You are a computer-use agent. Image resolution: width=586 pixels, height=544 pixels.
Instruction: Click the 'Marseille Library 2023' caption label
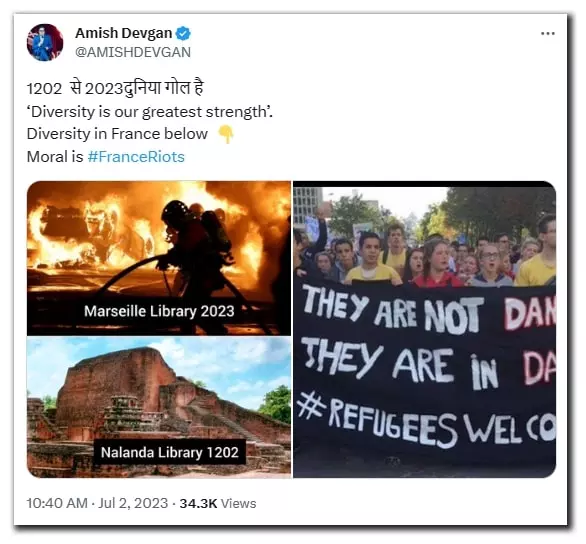tap(159, 311)
